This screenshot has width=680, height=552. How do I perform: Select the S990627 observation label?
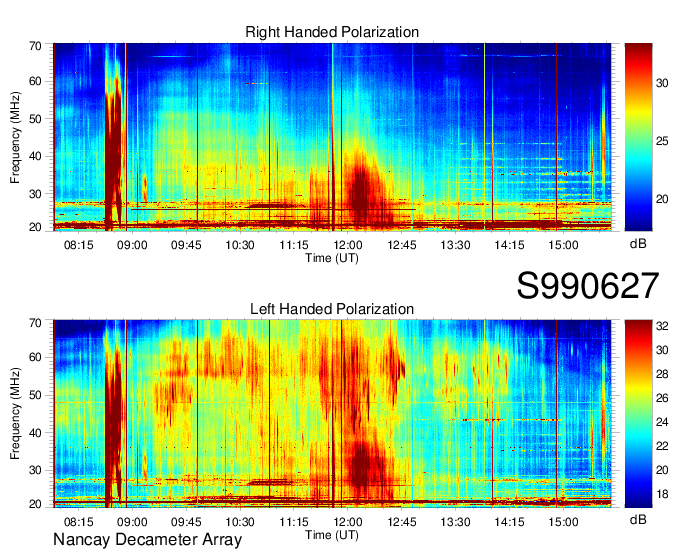point(588,286)
